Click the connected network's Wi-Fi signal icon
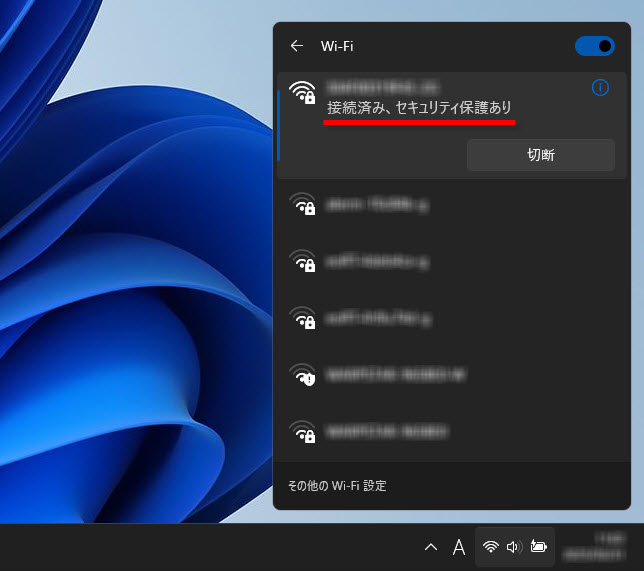Viewport: 644px width, 571px height. (301, 93)
